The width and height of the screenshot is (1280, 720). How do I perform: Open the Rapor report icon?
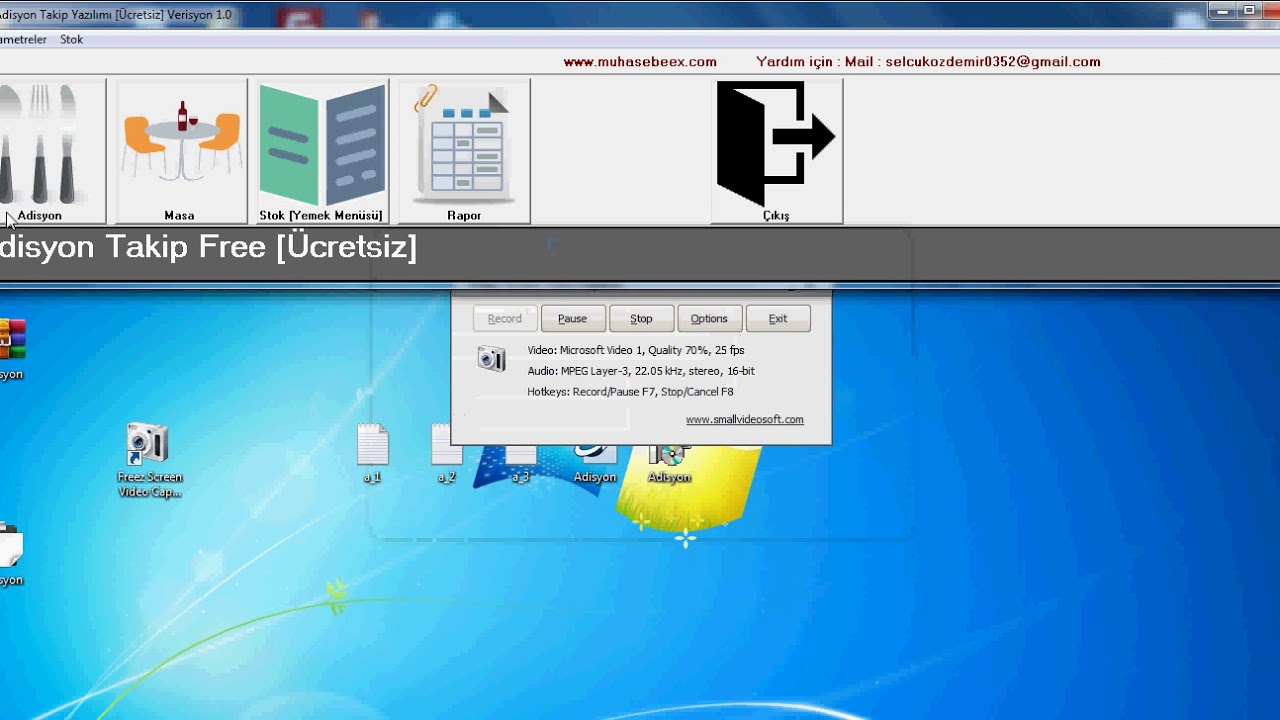pyautogui.click(x=464, y=151)
